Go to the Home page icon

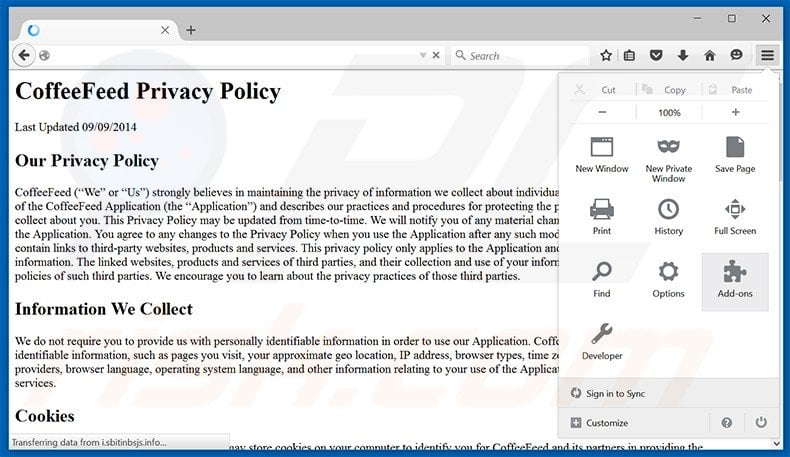[709, 55]
